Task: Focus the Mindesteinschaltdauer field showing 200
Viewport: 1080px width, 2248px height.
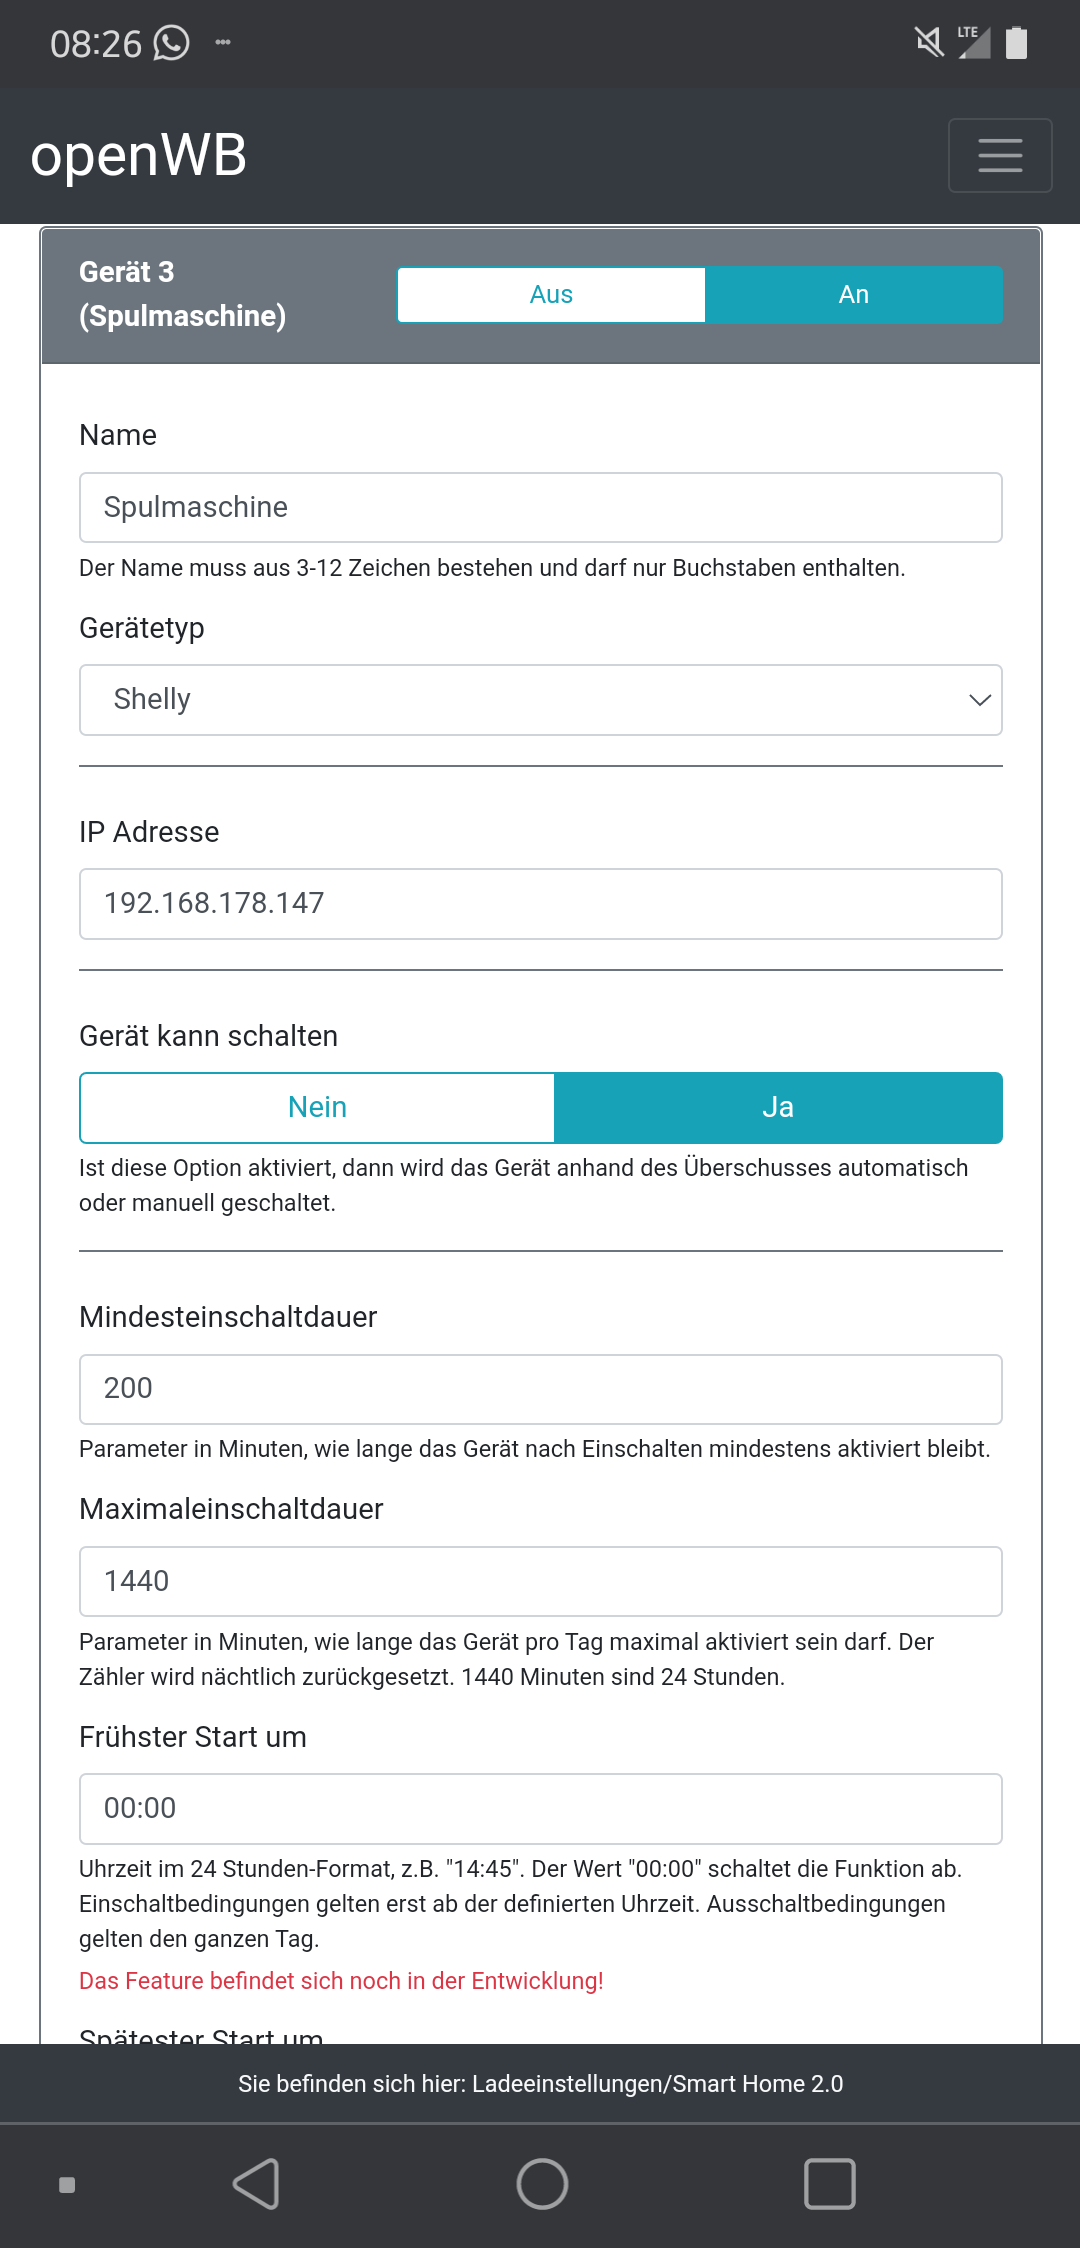Action: 540,1389
